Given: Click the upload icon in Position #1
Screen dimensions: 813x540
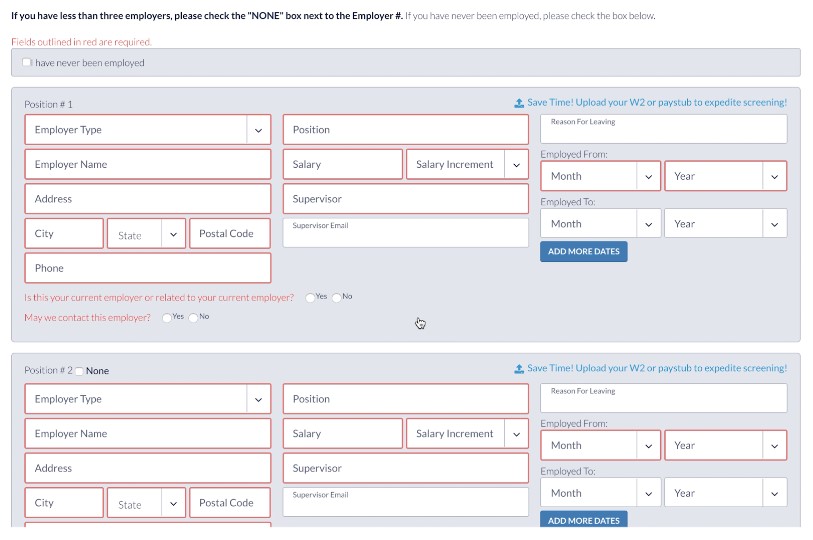Looking at the screenshot, I should click(519, 103).
